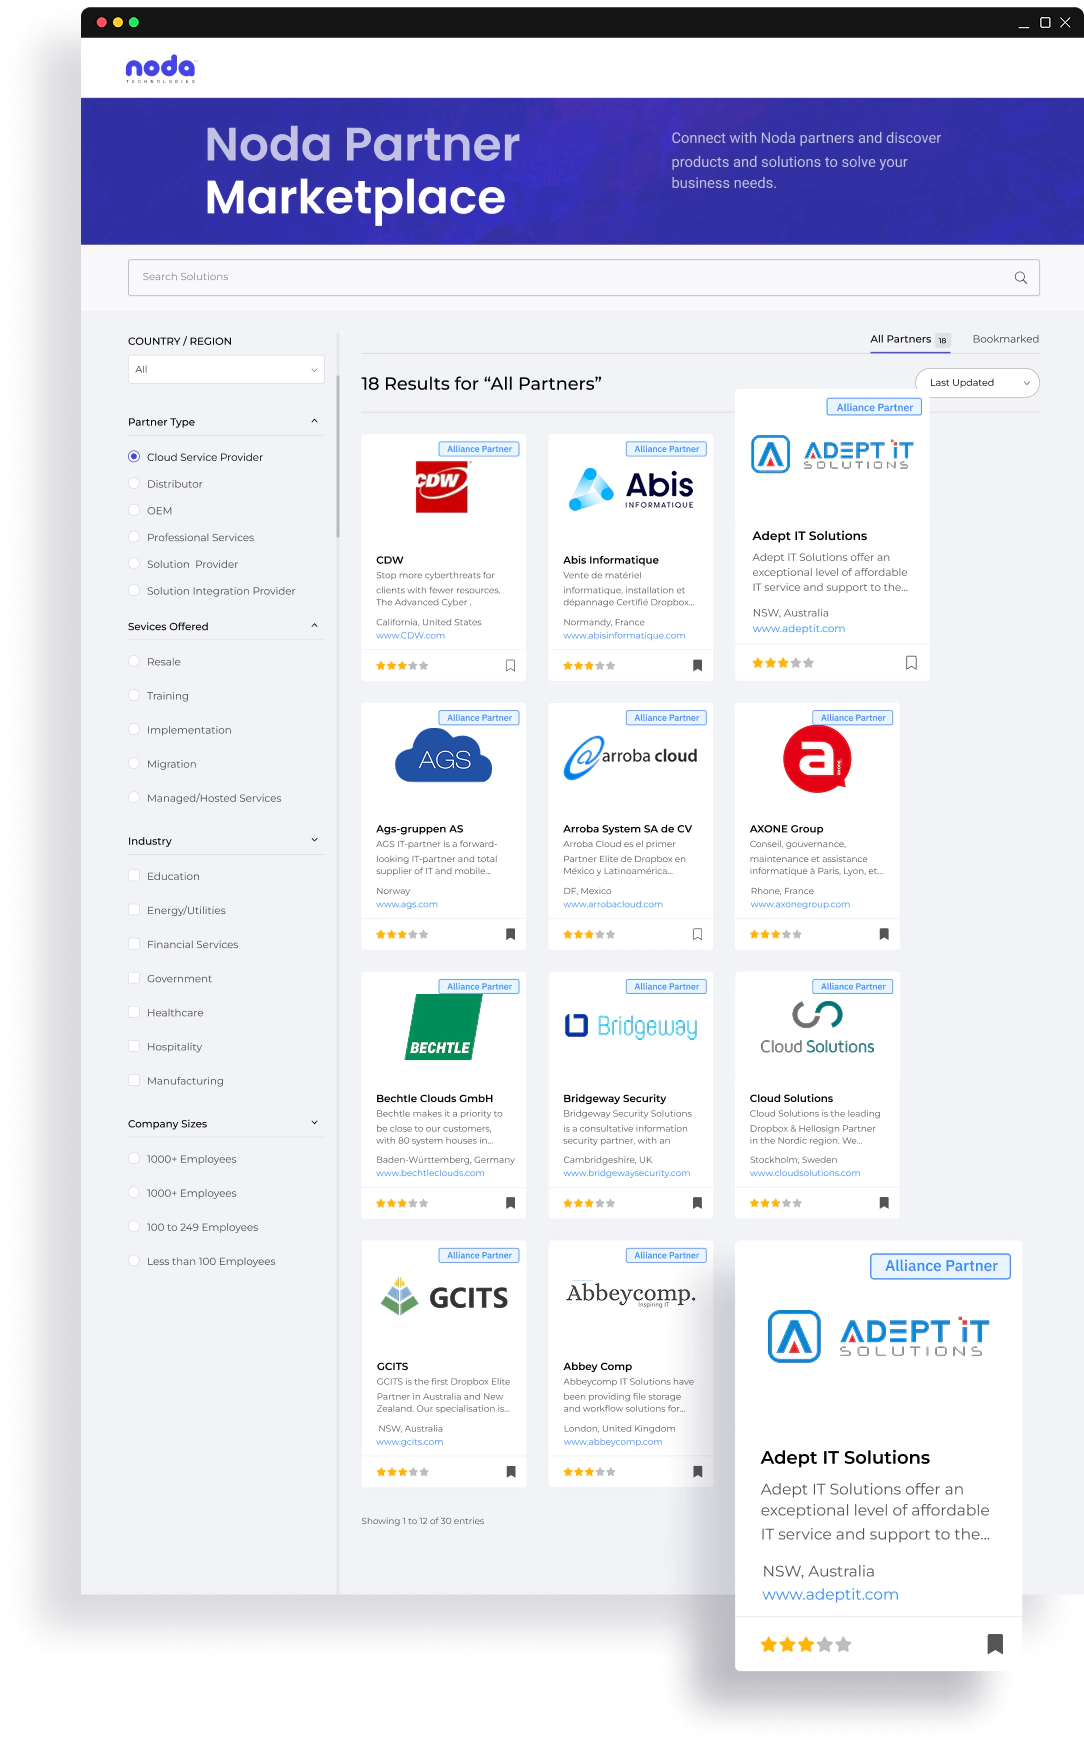Select Professional Services partner type
This screenshot has height=1744, width=1084.
tap(134, 538)
